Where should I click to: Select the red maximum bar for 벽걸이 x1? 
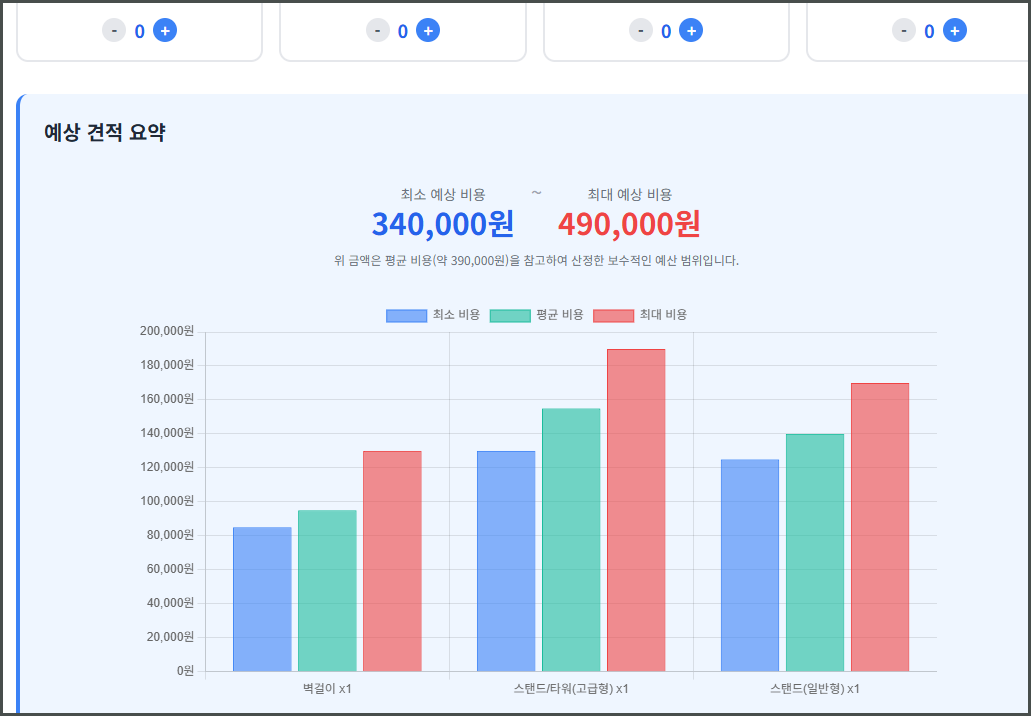tap(392, 560)
